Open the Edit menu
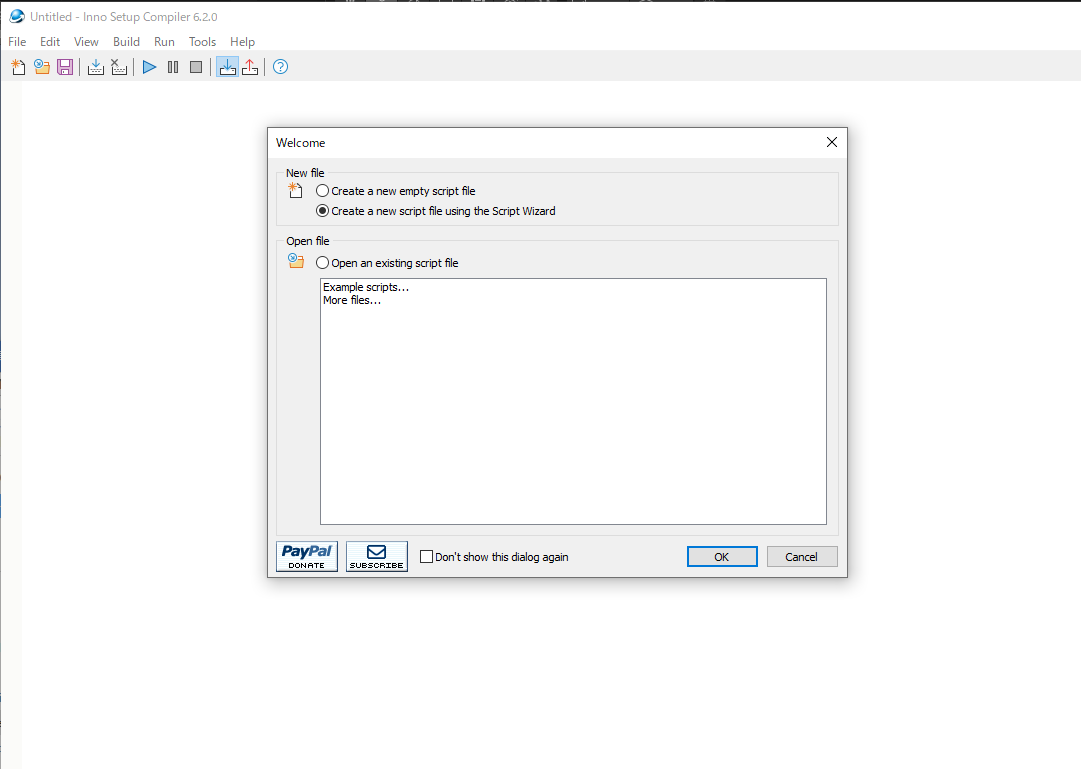The width and height of the screenshot is (1081, 769). [x=50, y=41]
